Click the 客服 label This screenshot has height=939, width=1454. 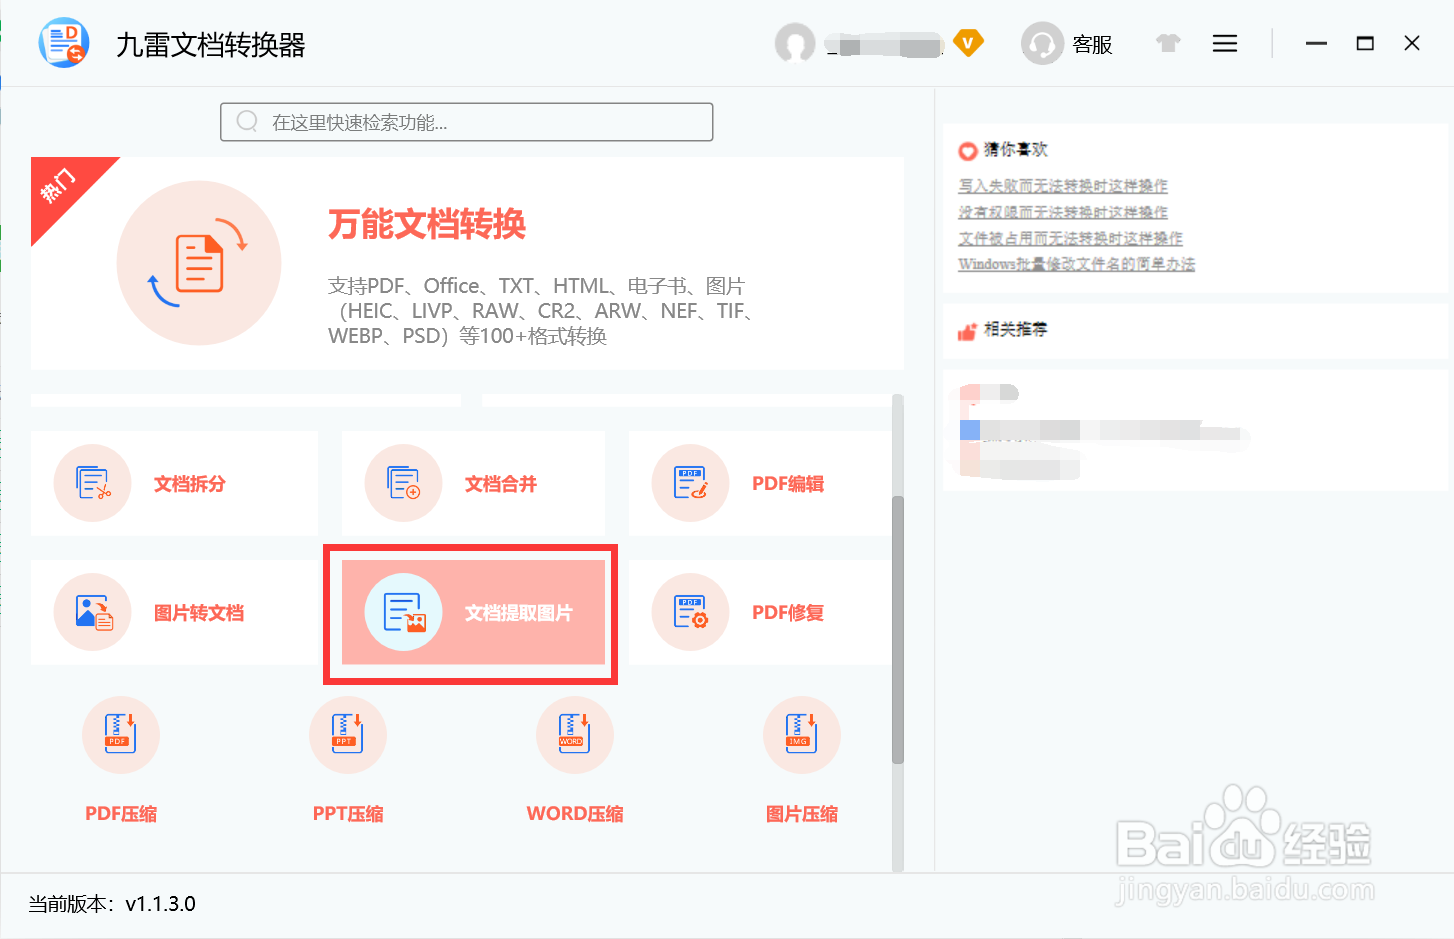tap(1092, 44)
